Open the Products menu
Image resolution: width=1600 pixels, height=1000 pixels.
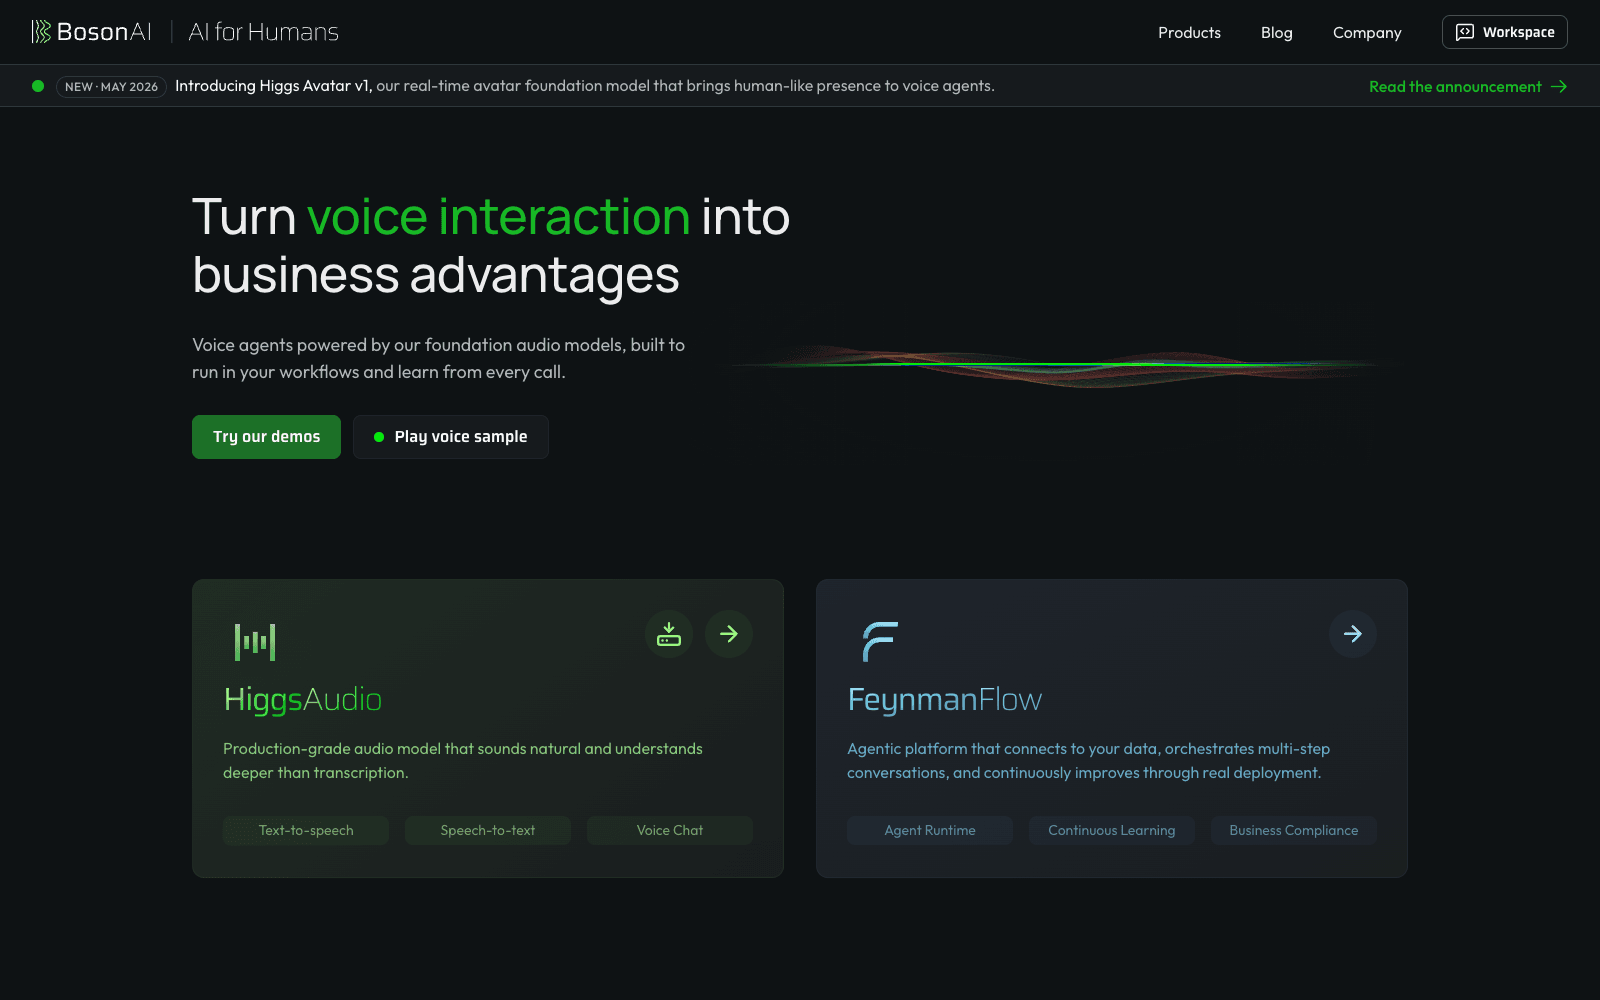click(1189, 32)
